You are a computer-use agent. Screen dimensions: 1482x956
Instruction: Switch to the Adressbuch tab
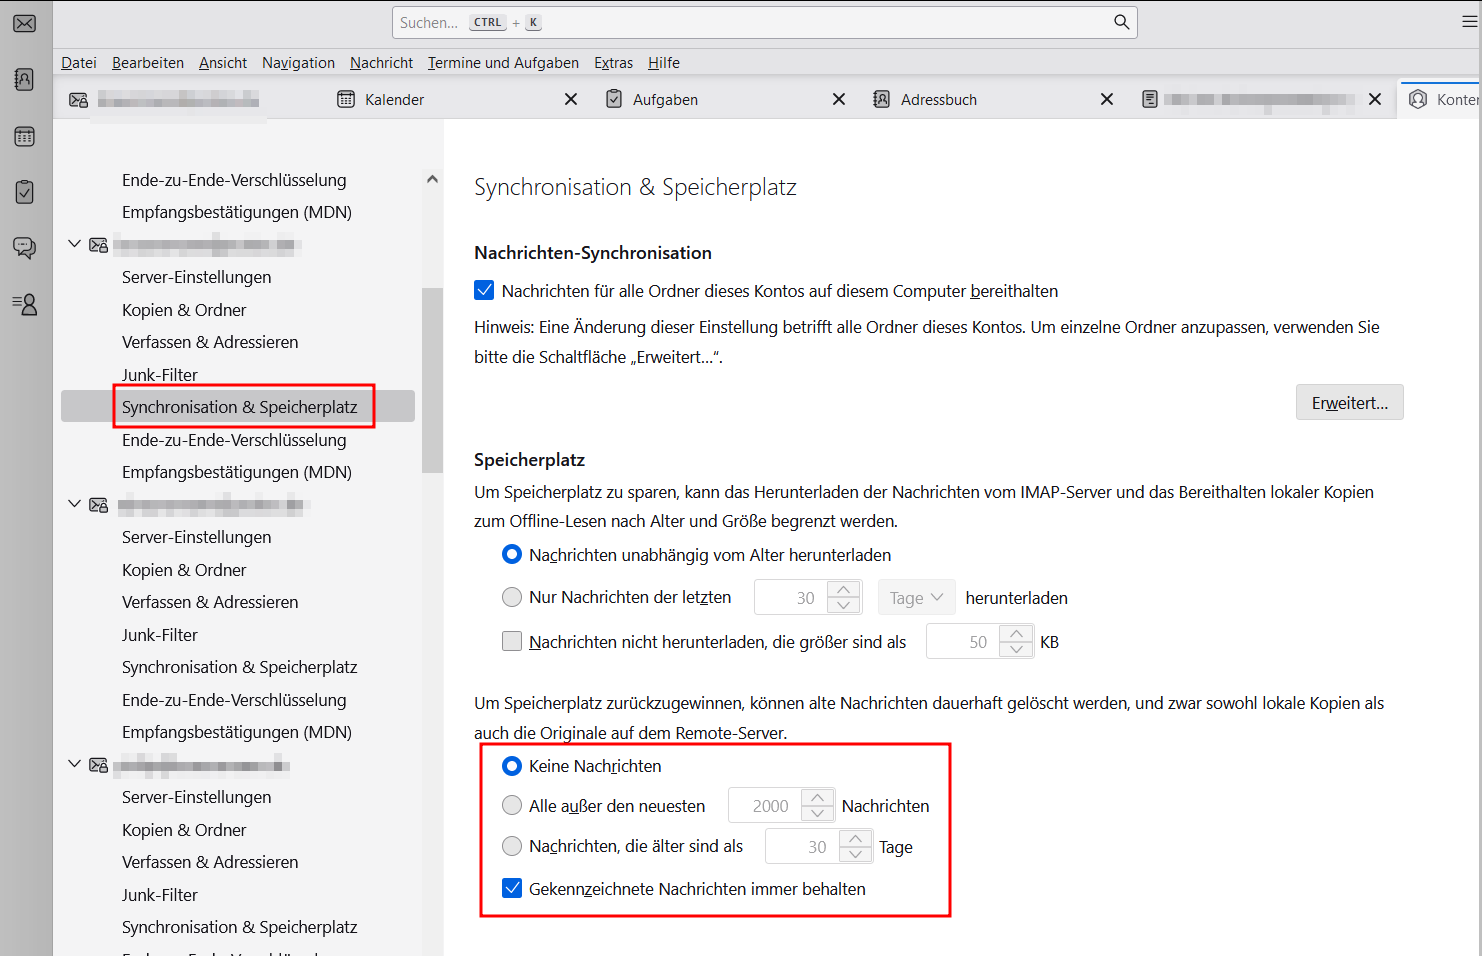click(x=938, y=99)
